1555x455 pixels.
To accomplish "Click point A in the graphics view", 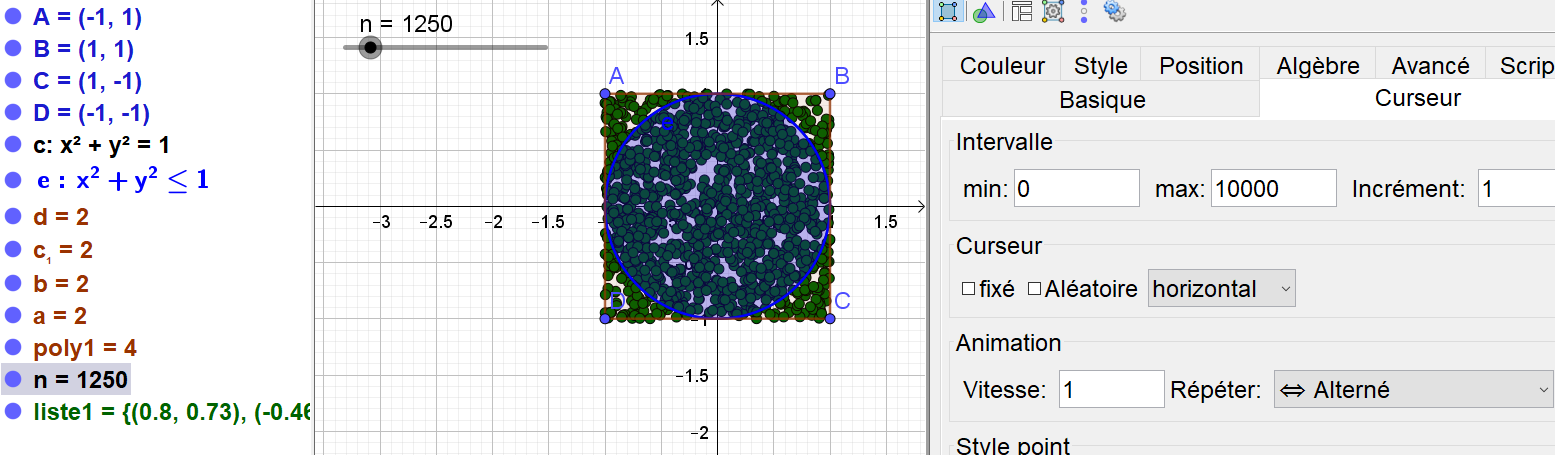I will [605, 94].
